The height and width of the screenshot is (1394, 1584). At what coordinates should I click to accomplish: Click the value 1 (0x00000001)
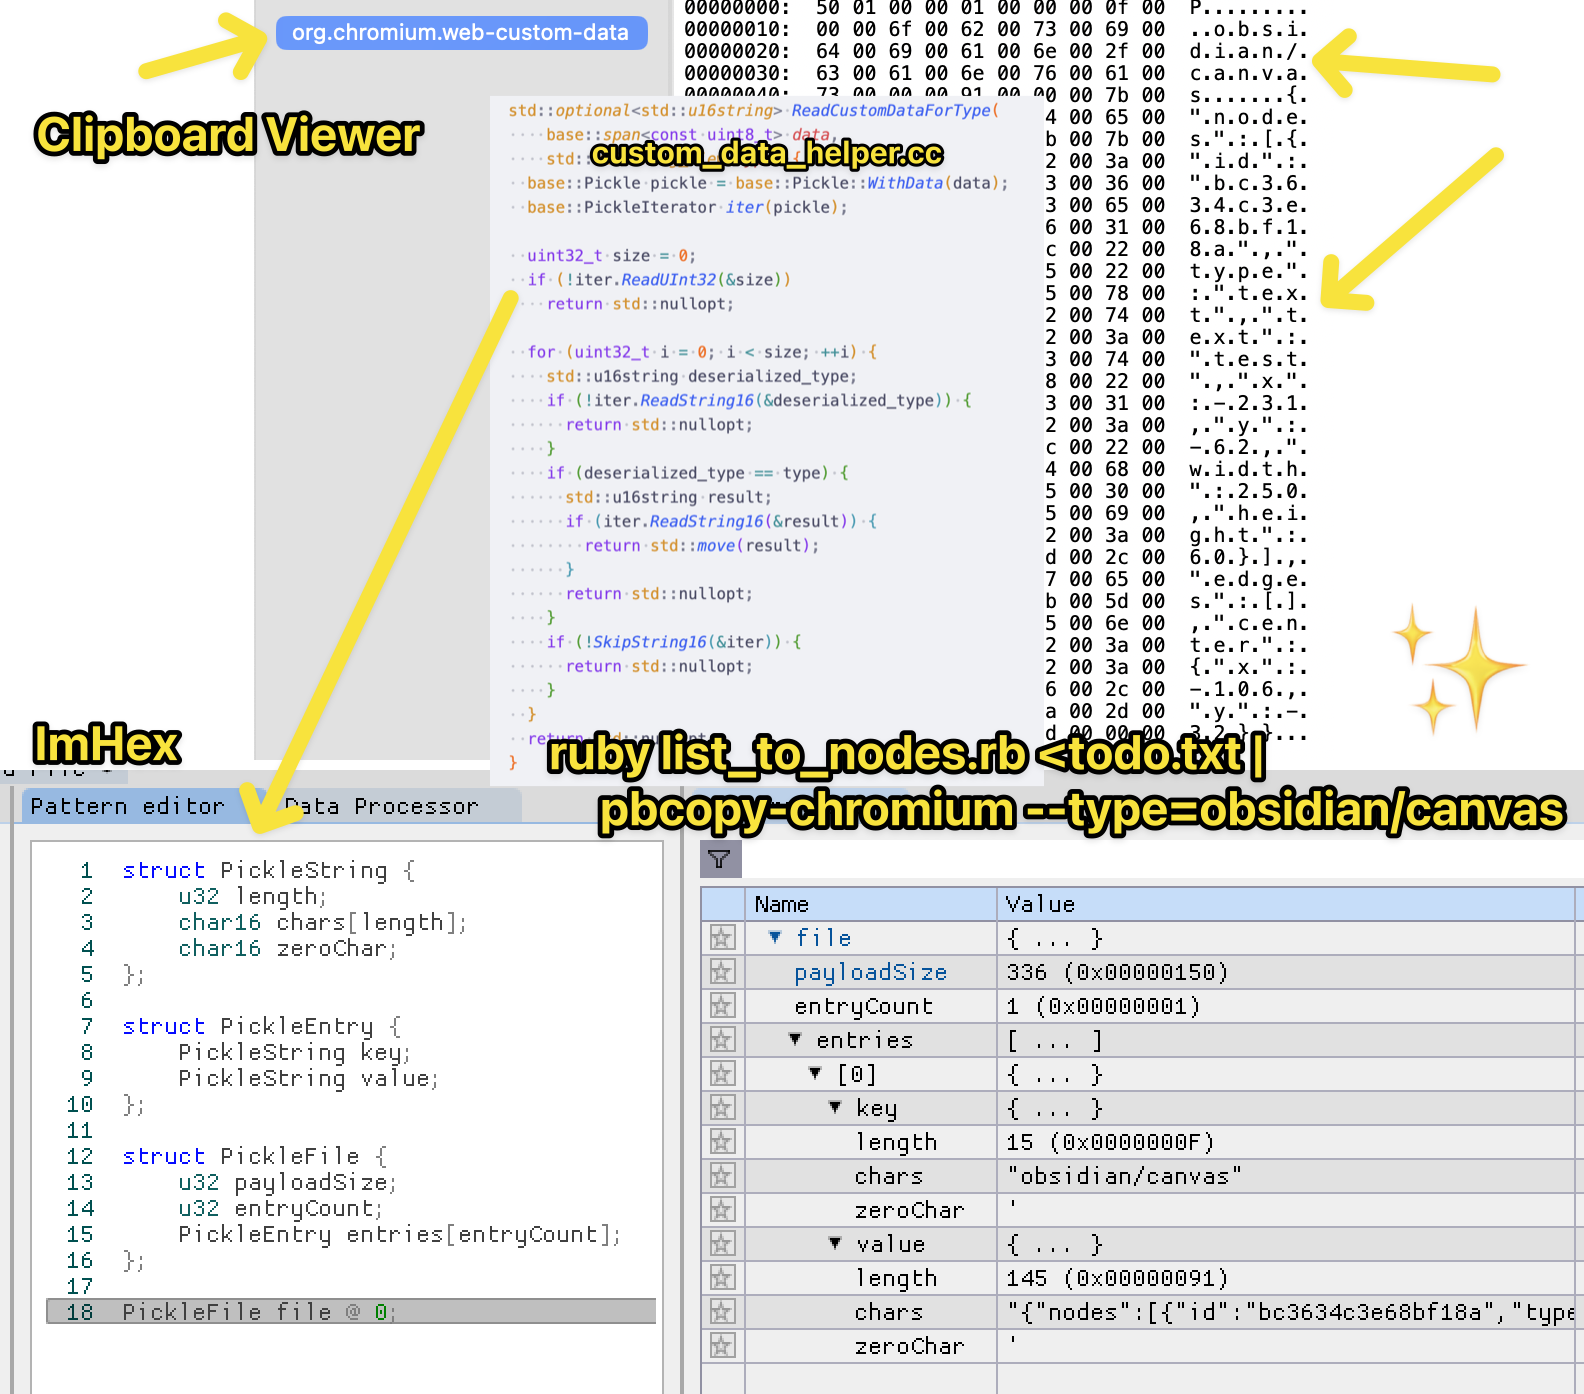click(1103, 1006)
